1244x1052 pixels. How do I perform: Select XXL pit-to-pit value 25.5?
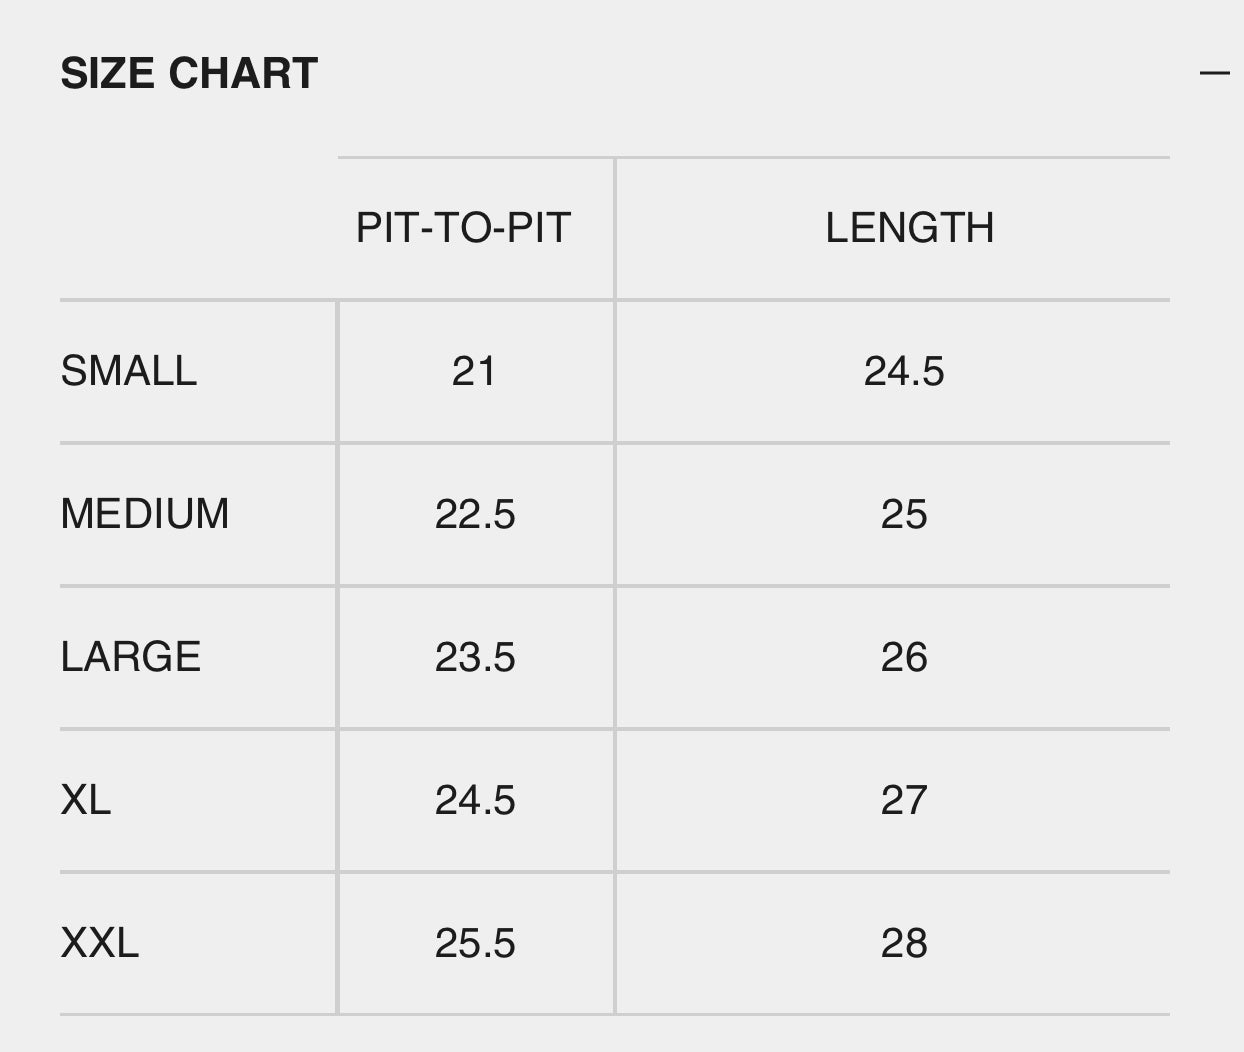475,943
